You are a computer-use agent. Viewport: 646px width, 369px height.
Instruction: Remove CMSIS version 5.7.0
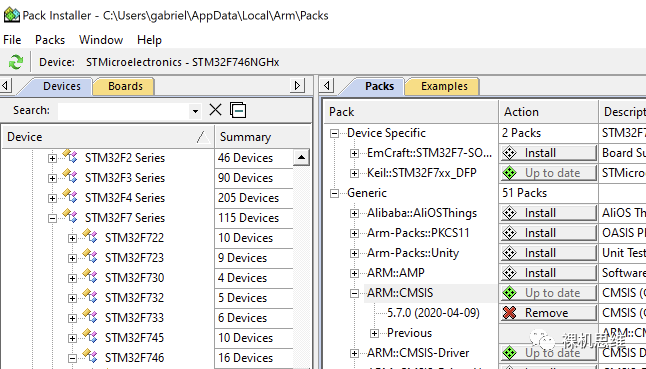point(548,313)
